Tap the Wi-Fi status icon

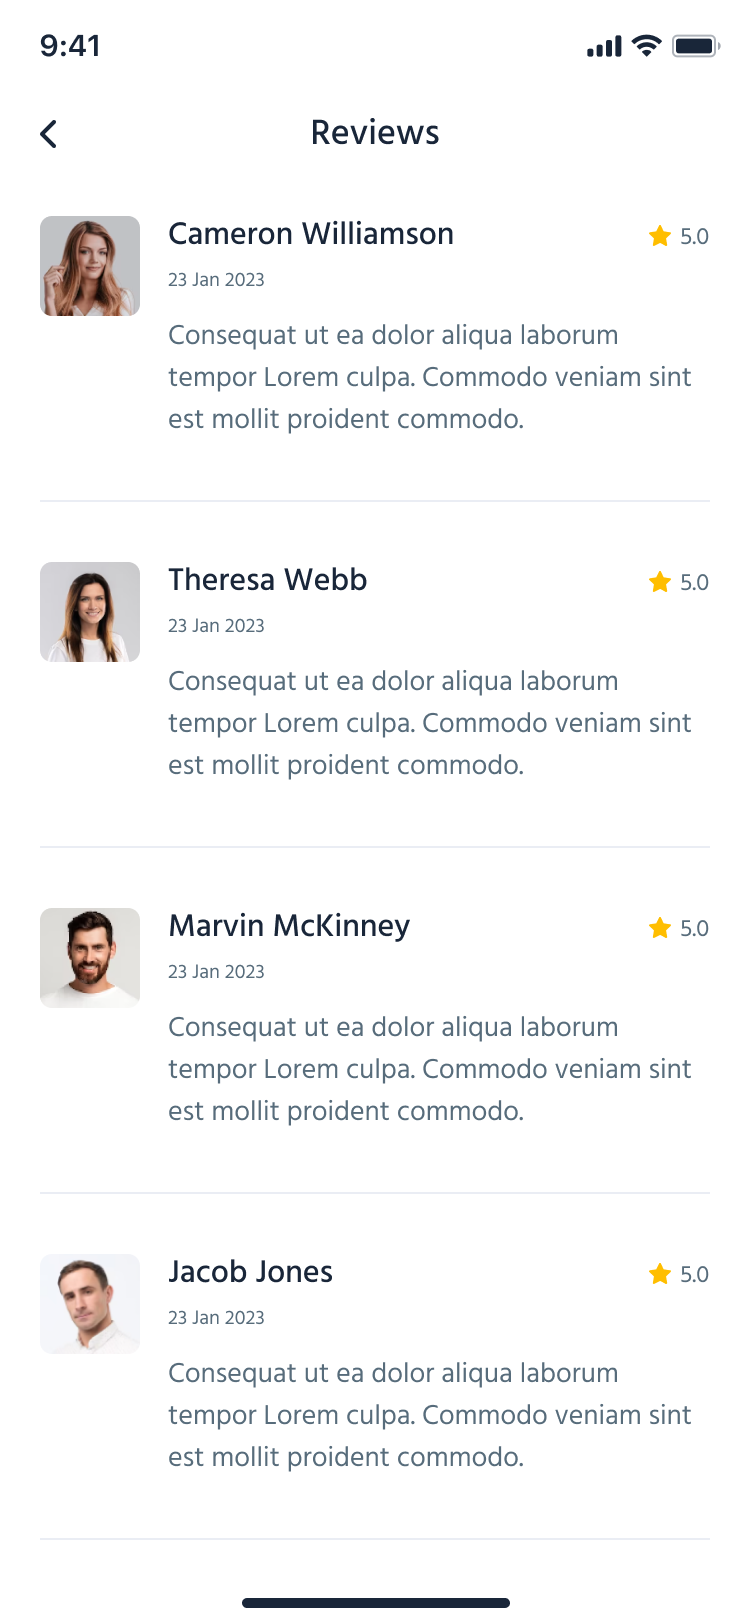tap(647, 46)
